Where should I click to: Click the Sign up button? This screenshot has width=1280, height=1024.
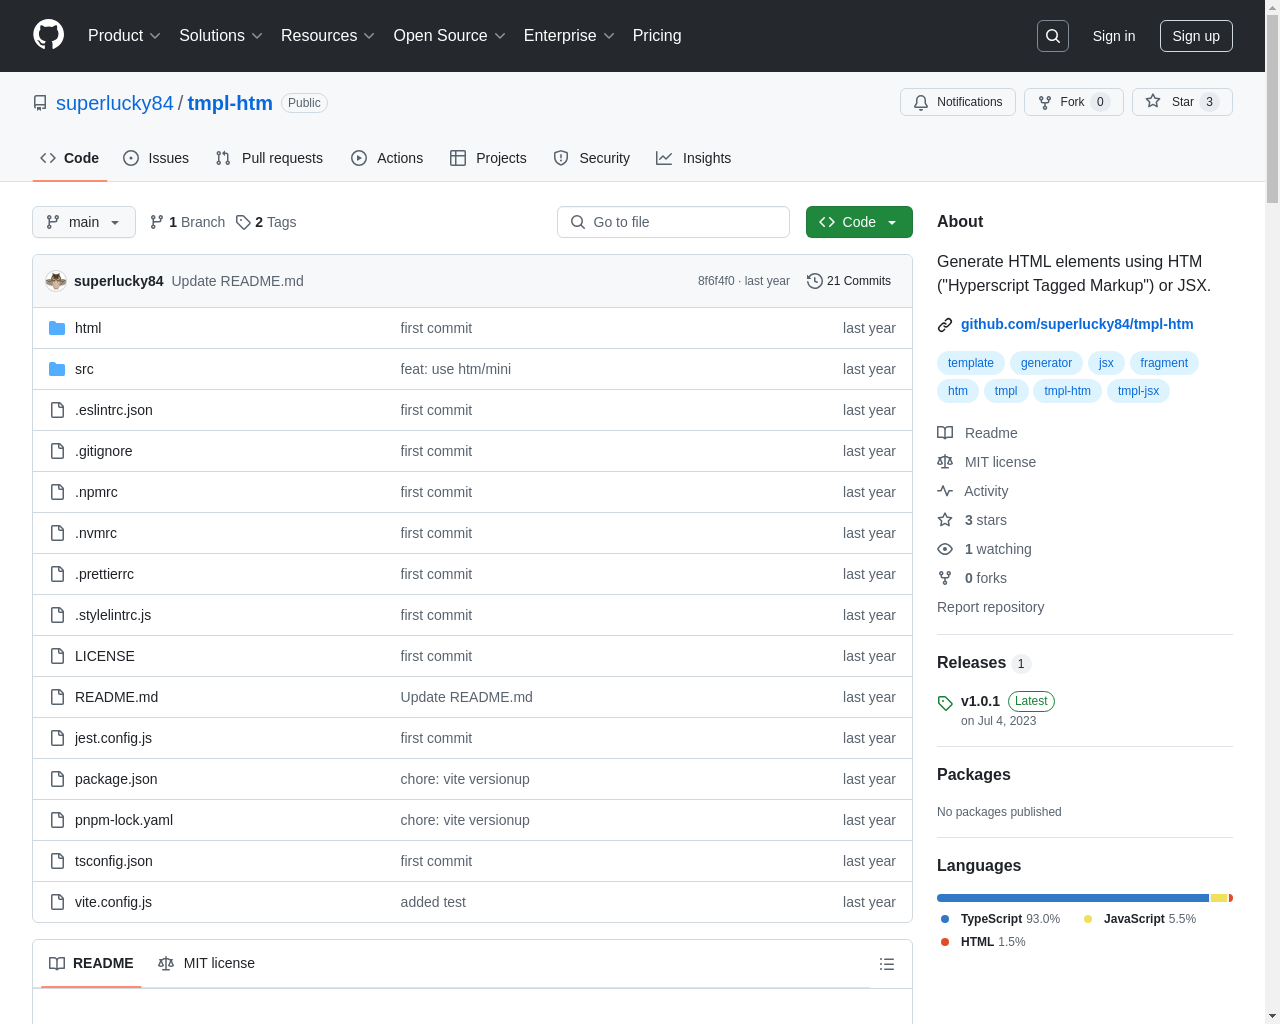pyautogui.click(x=1196, y=36)
